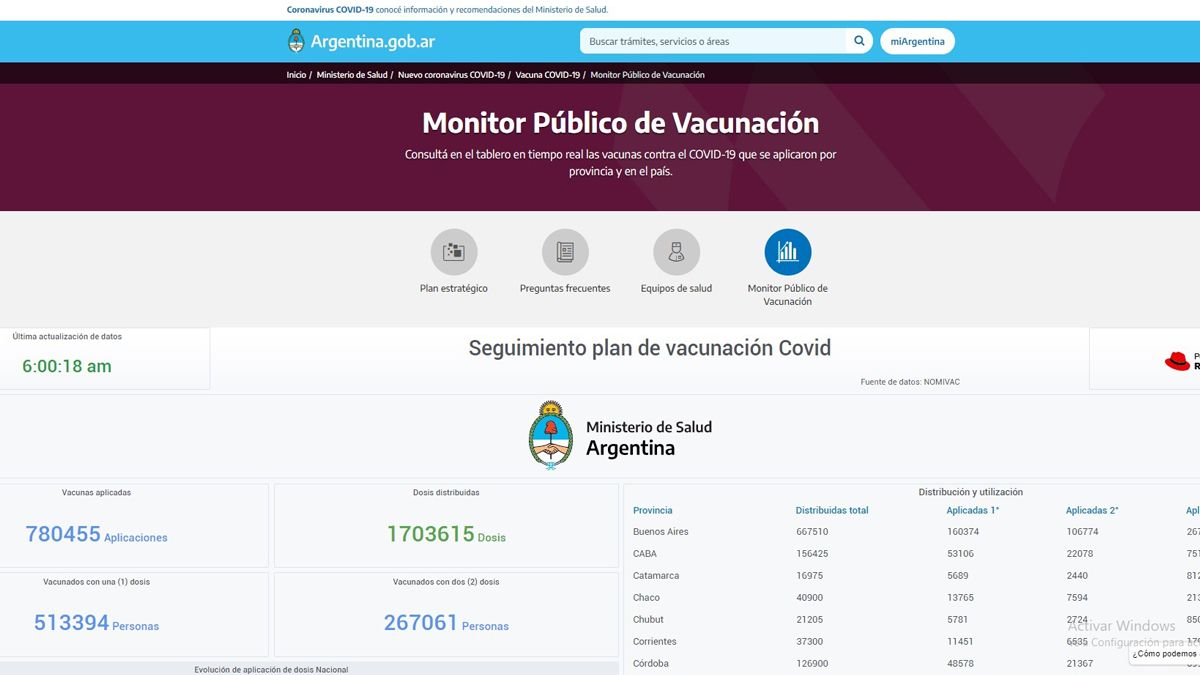This screenshot has height=675, width=1200.
Task: Click the Ministerio de Salud breadcrumb
Action: coord(352,74)
